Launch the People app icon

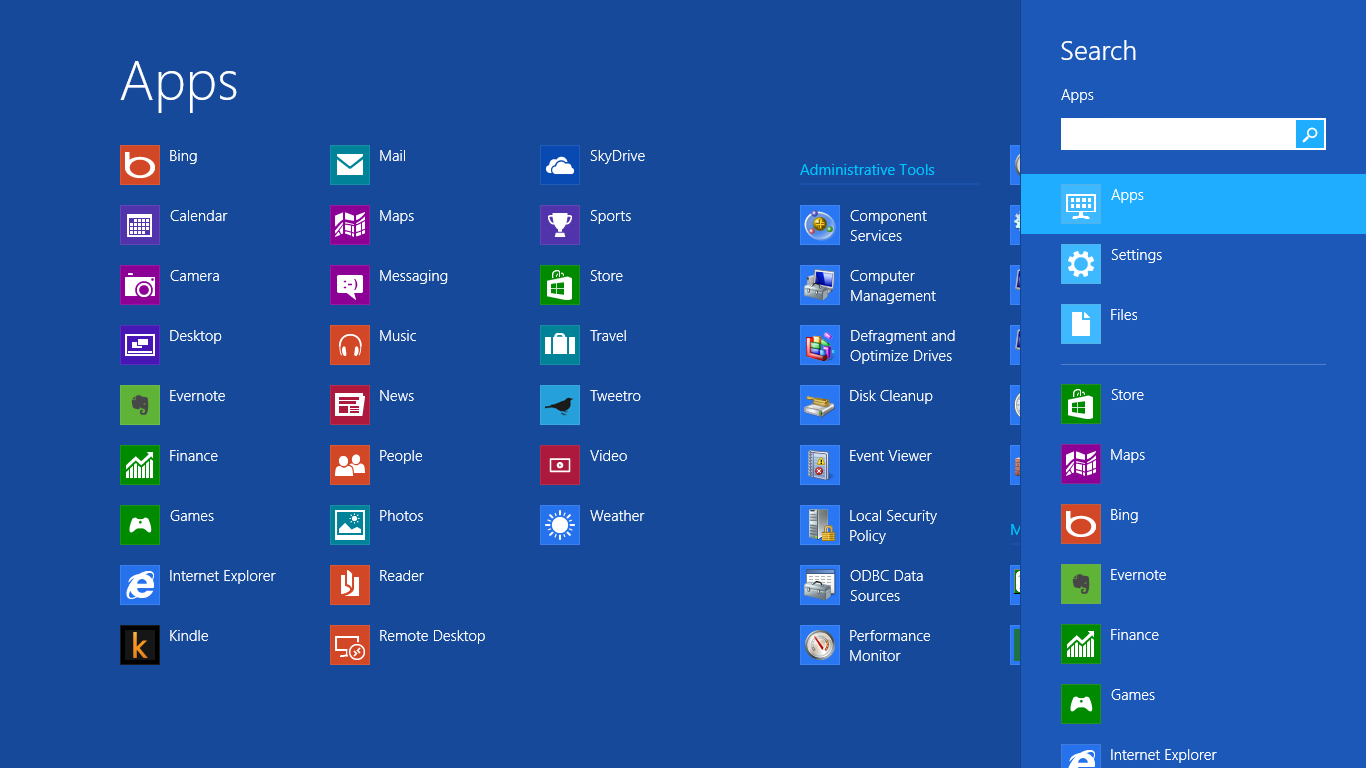pos(350,465)
